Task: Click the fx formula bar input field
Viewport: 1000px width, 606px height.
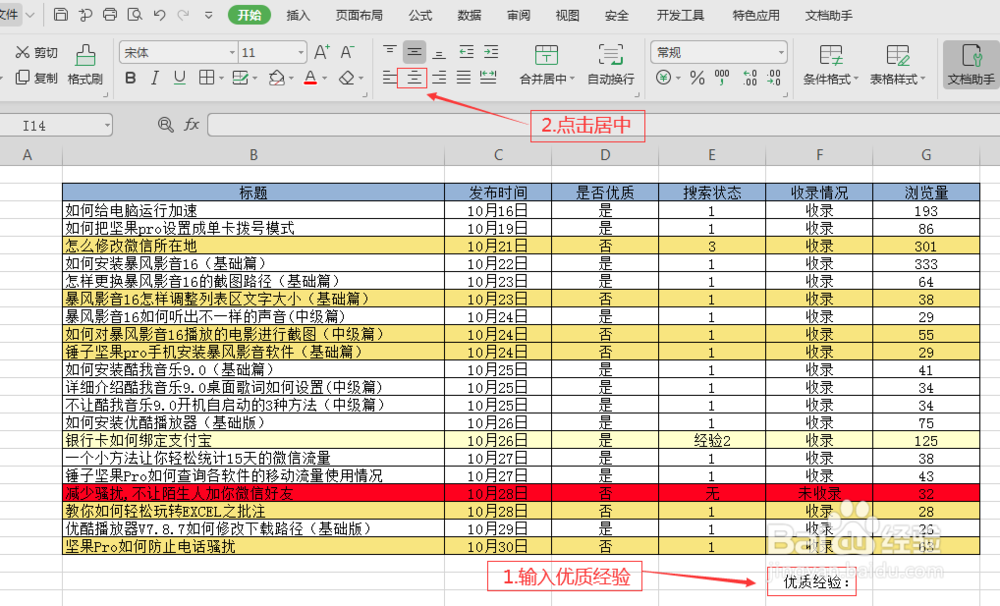Action: pos(400,124)
